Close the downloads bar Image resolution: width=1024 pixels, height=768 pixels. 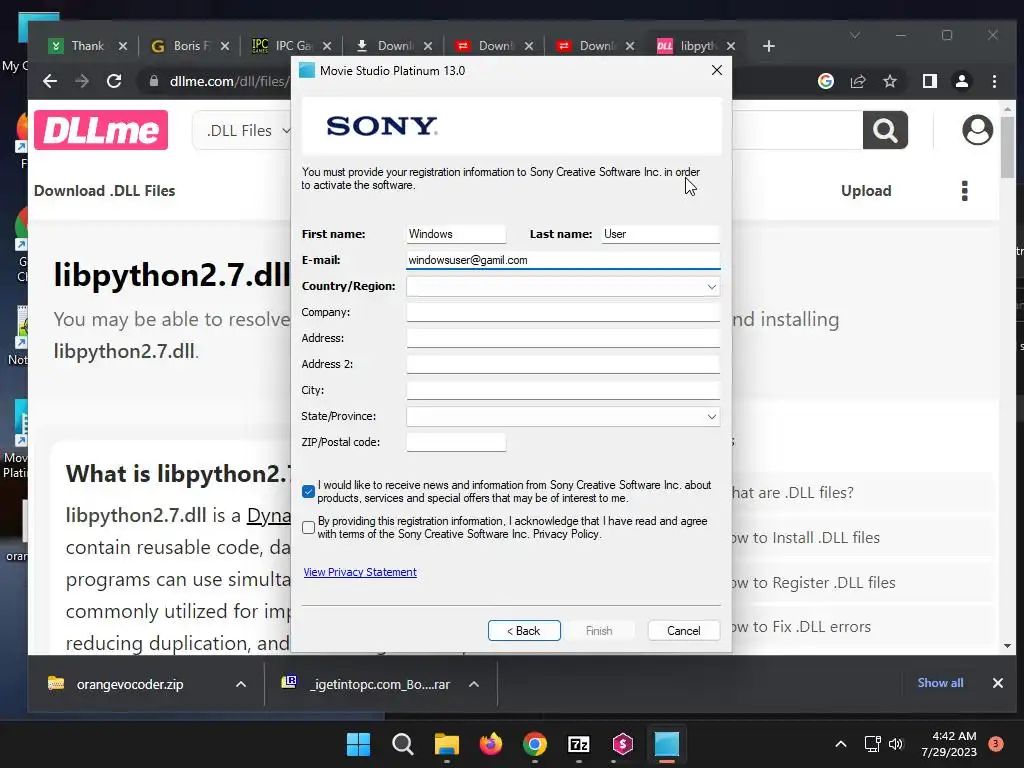pos(997,683)
